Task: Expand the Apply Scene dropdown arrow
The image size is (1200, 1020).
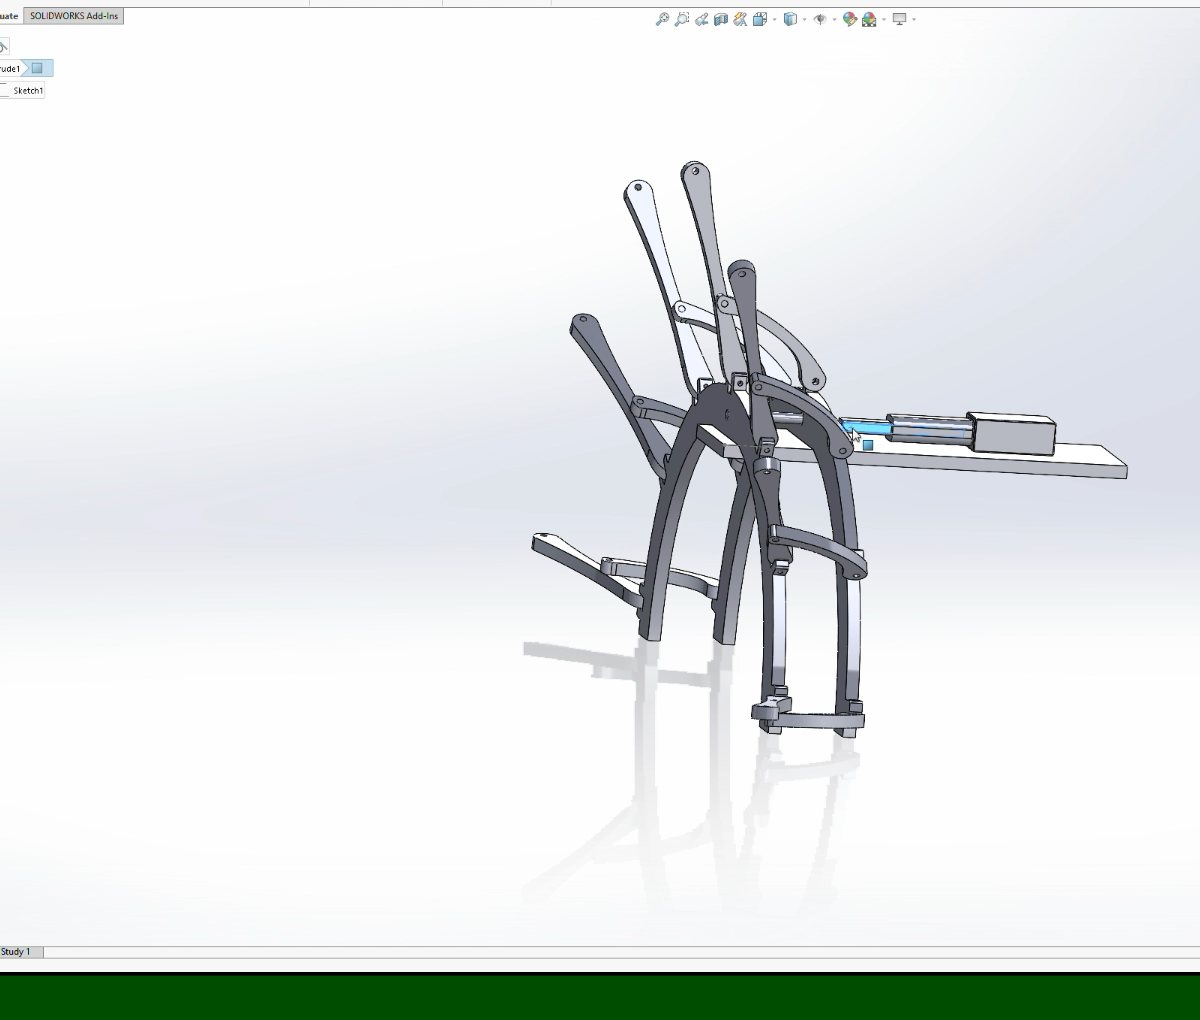Action: [x=884, y=20]
